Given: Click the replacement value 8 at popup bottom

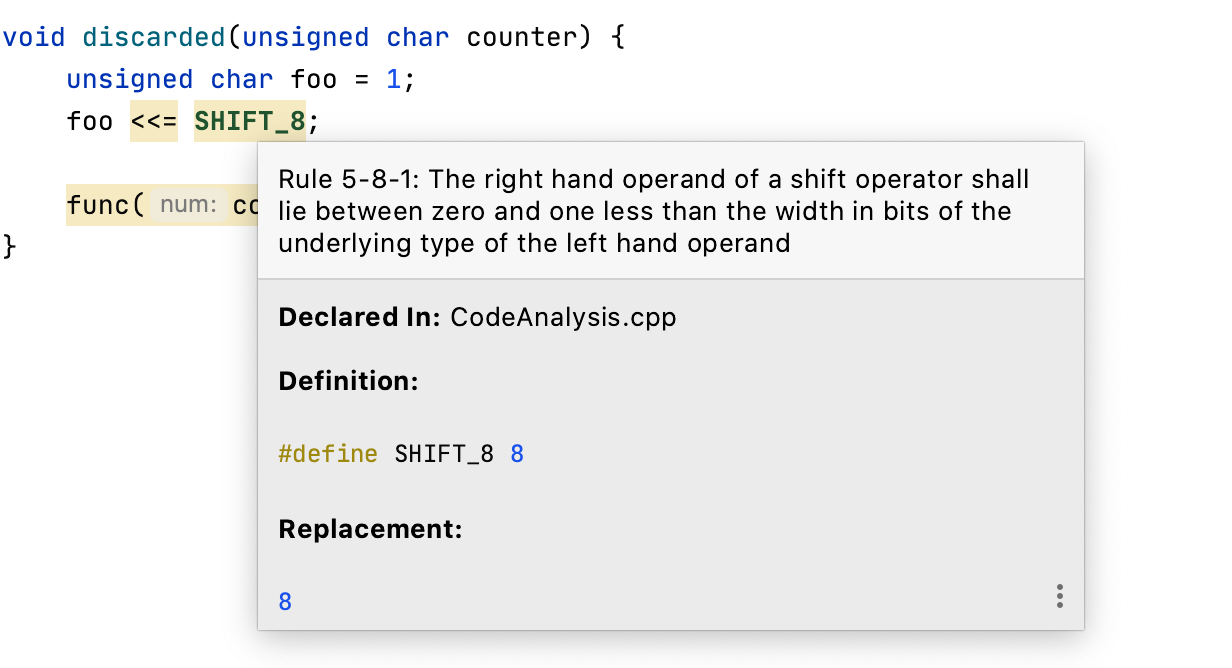Looking at the screenshot, I should point(285,602).
